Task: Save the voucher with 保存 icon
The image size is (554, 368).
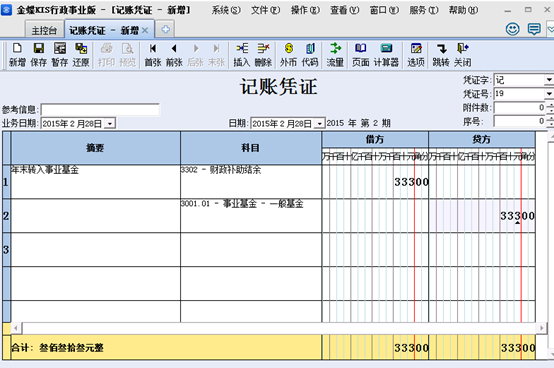Action: pos(39,55)
